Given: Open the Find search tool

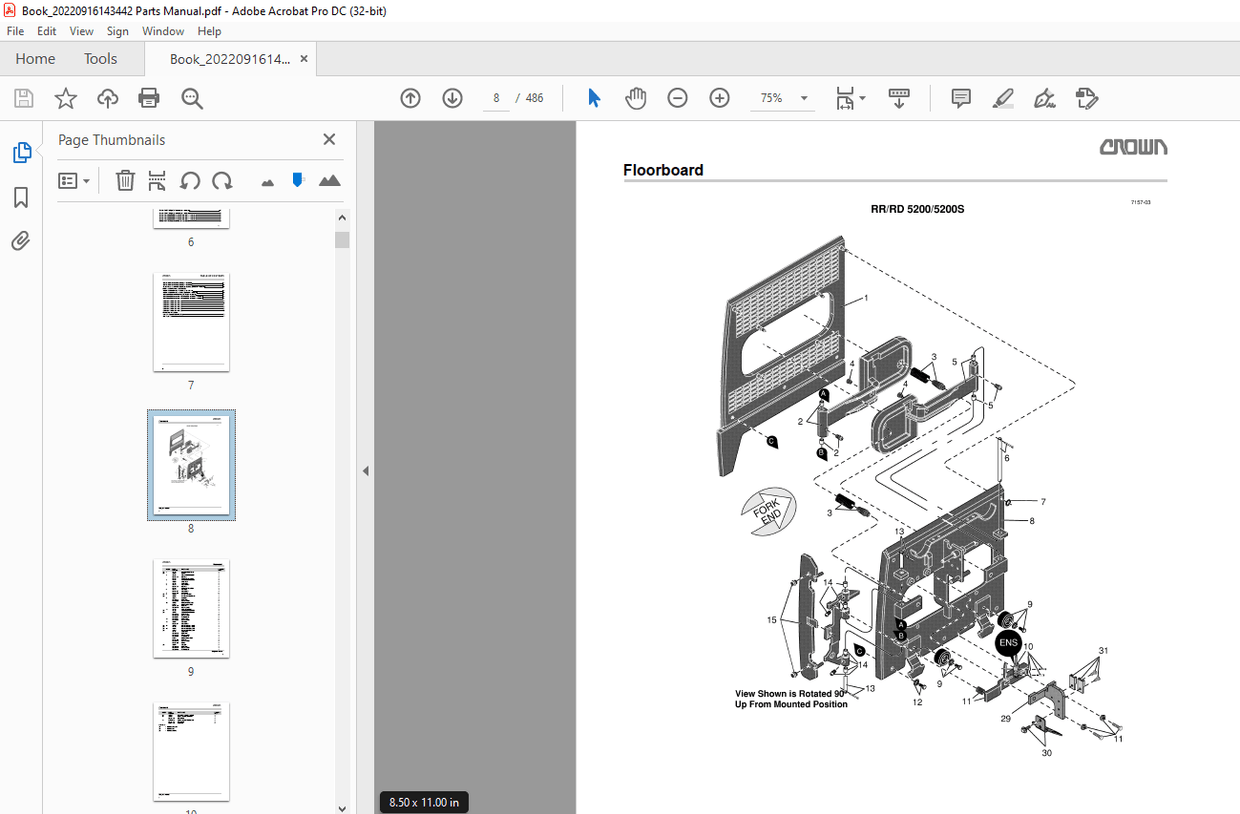Looking at the screenshot, I should 191,98.
